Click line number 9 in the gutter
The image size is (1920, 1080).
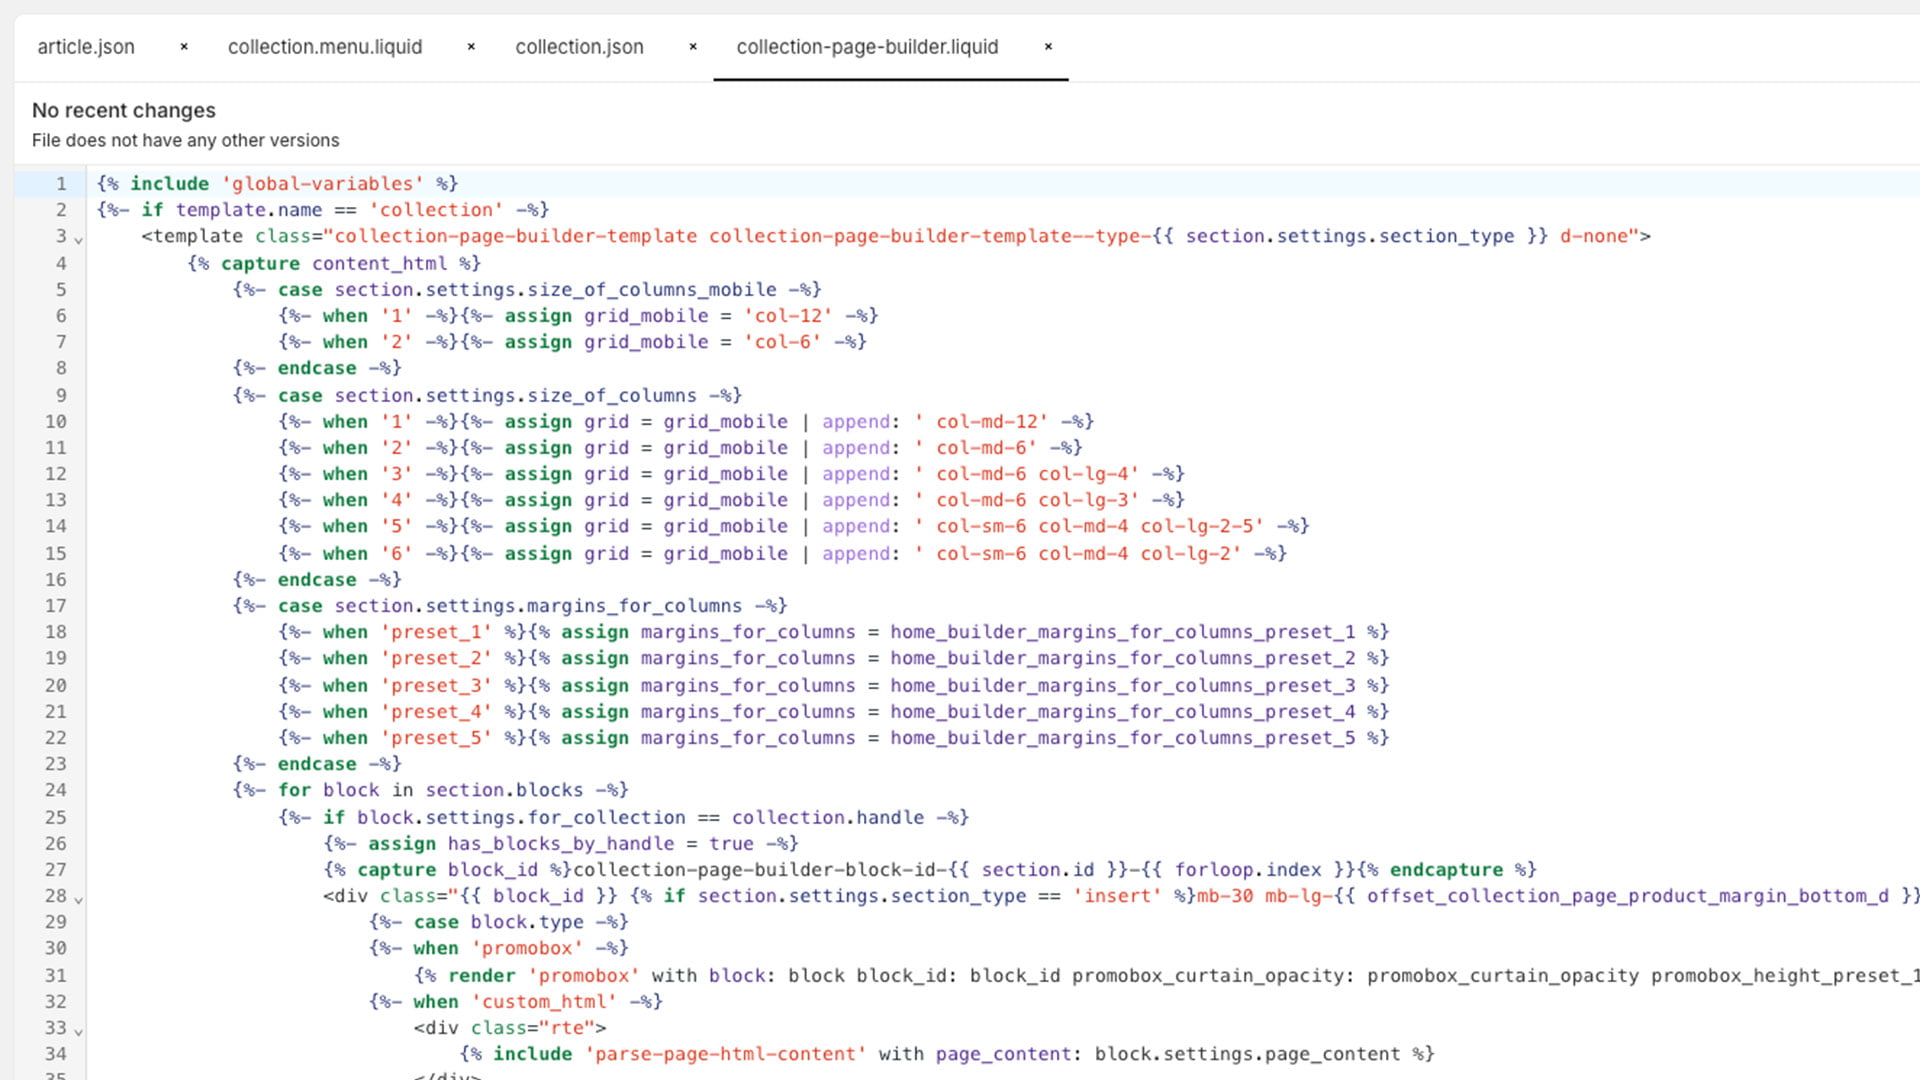point(61,396)
